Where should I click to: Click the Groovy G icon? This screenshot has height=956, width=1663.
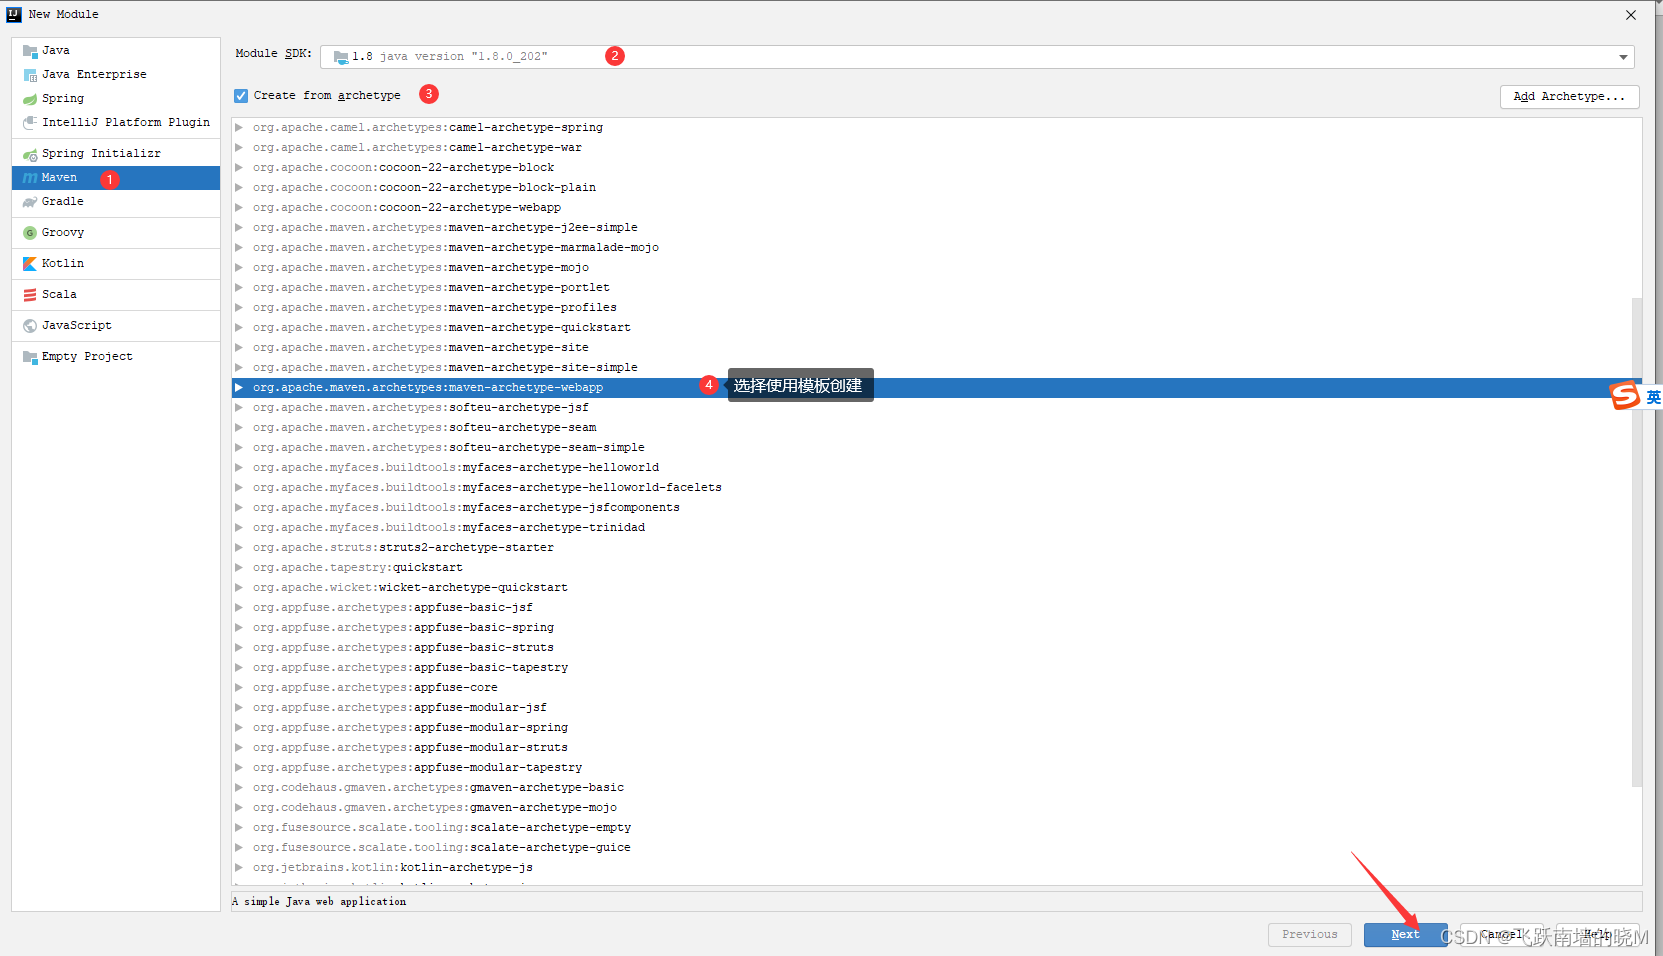[x=30, y=233]
